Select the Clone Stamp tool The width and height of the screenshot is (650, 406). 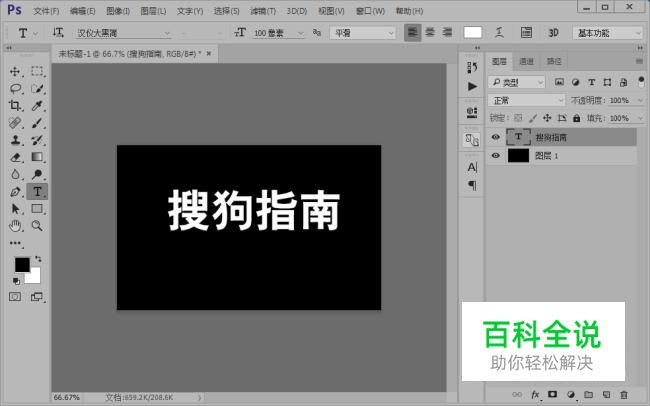[x=15, y=140]
